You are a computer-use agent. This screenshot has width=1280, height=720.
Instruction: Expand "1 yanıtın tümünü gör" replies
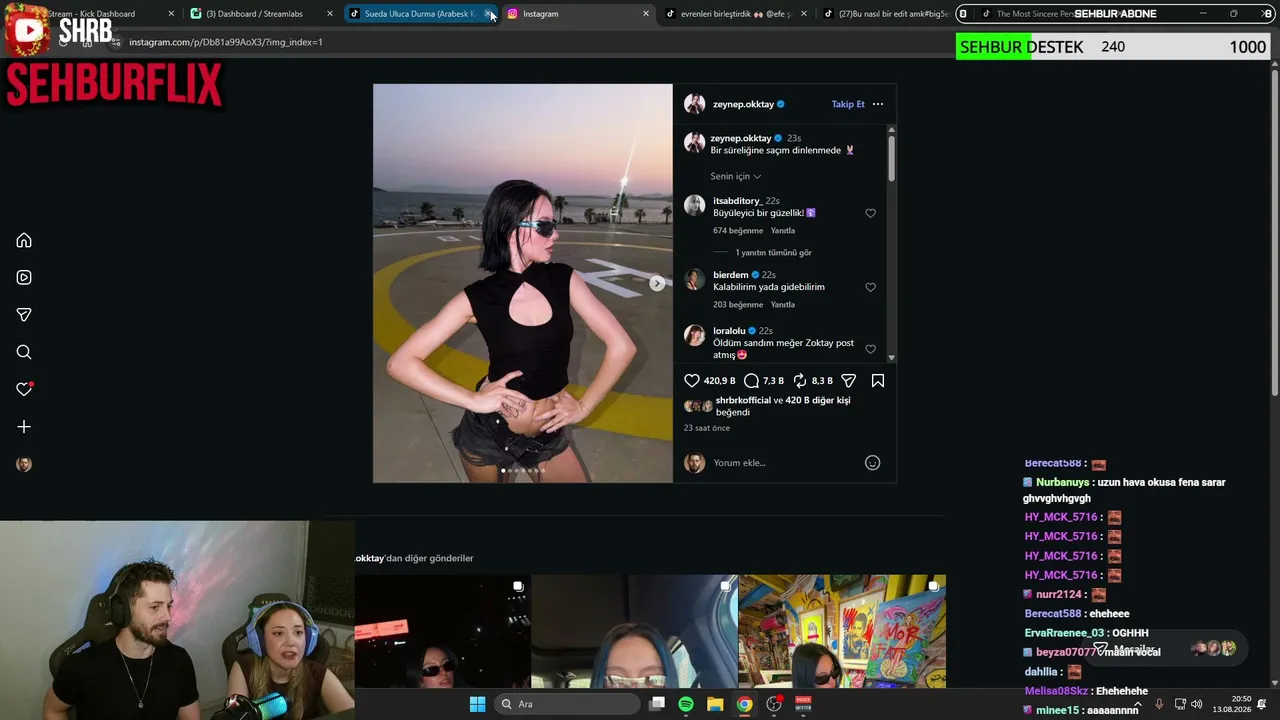click(x=773, y=253)
